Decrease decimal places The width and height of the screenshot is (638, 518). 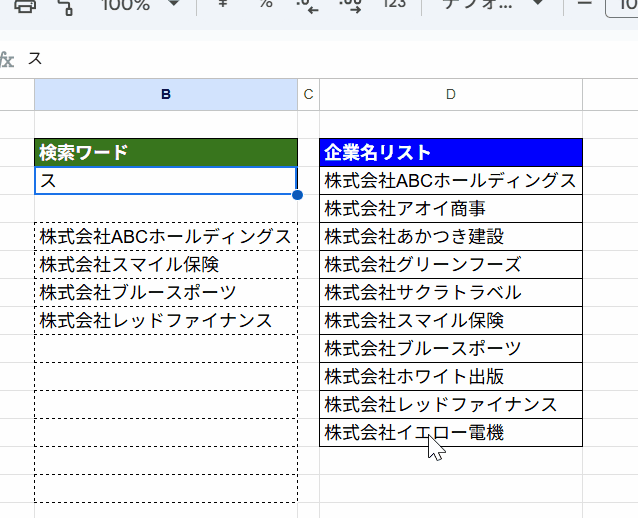[307, 5]
